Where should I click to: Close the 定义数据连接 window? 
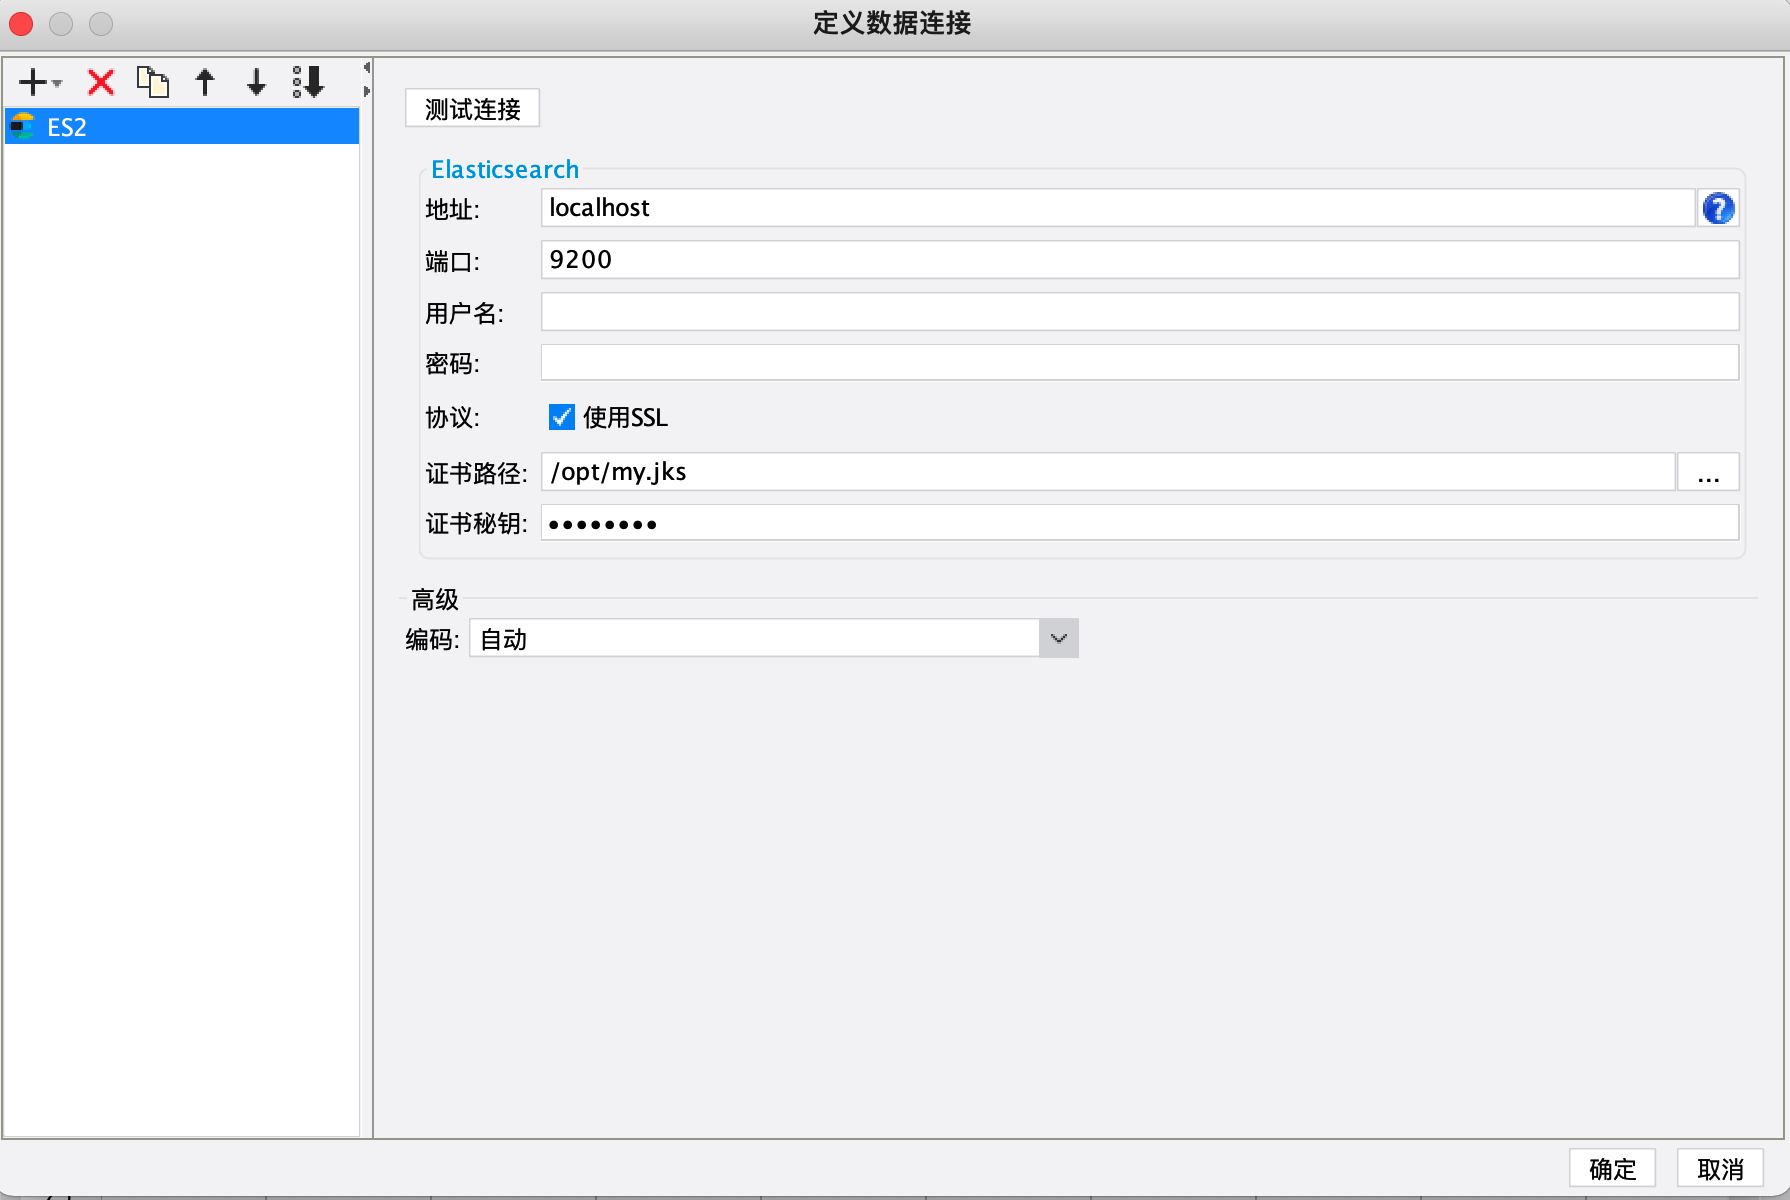tap(21, 23)
